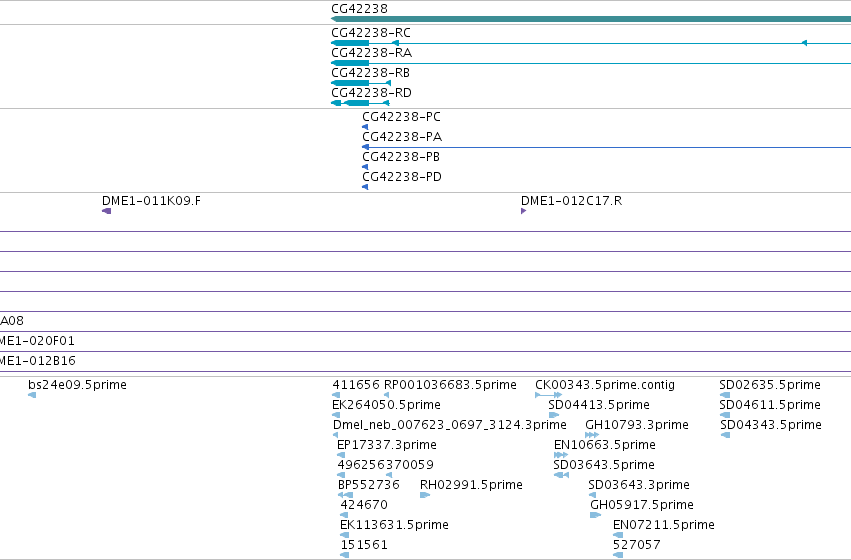Screen dimensions: 851x560
Task: Click the bs24e09.5prime EST arrow
Action: pyautogui.click(x=32, y=395)
